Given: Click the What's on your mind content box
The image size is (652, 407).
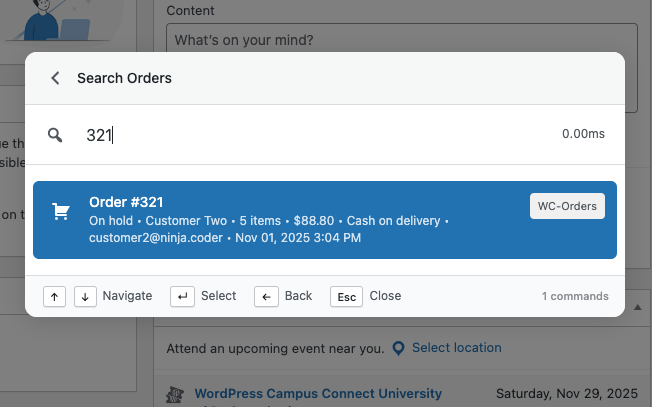Looking at the screenshot, I should point(400,42).
